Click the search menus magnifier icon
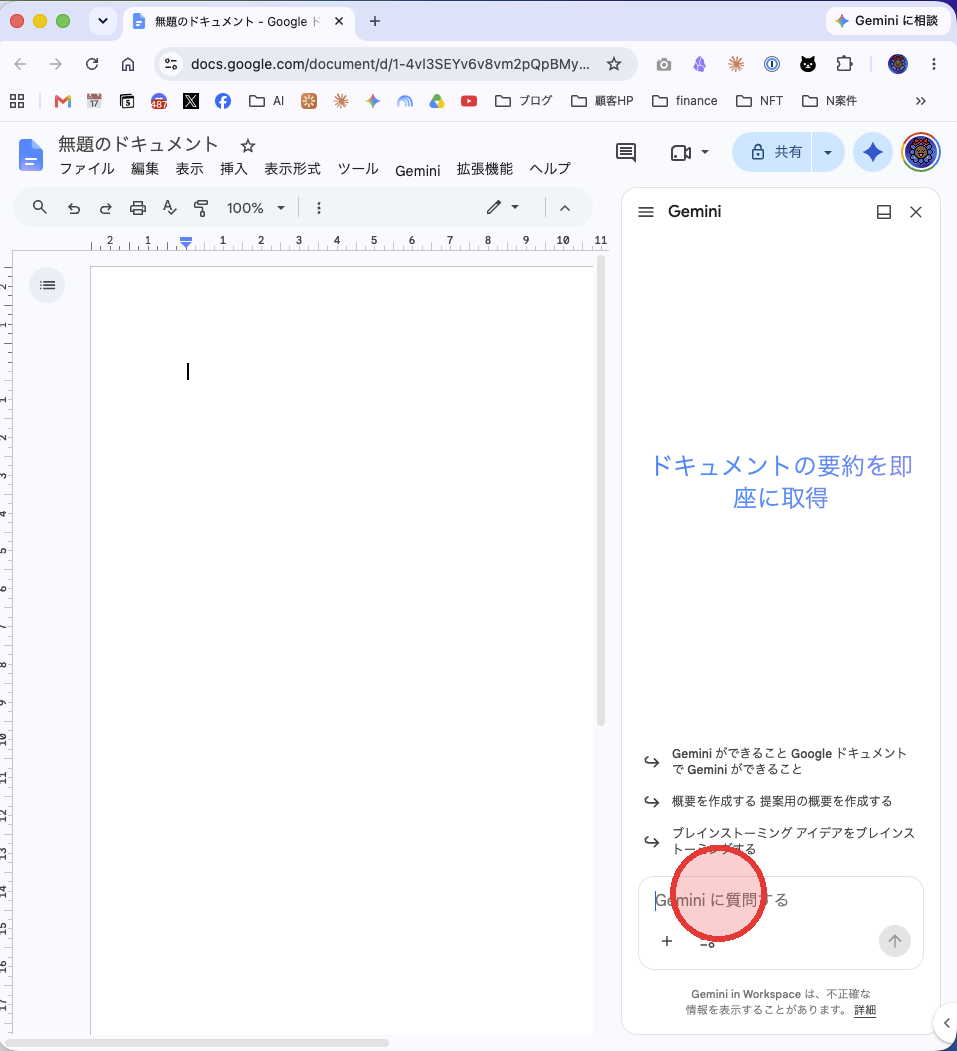 [x=40, y=208]
